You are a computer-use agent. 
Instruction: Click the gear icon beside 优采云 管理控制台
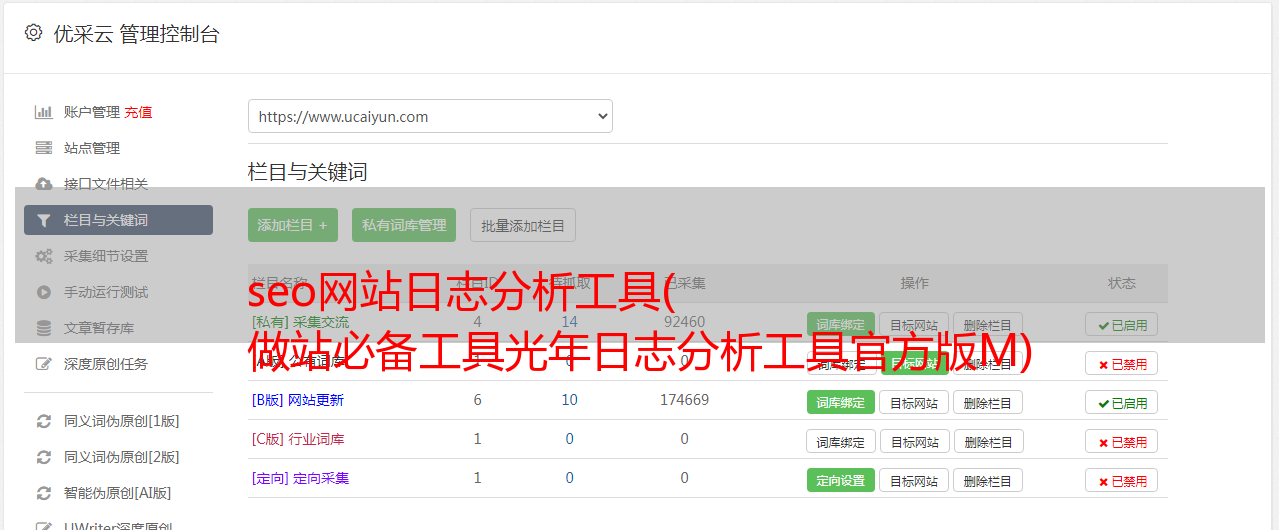tap(34, 33)
